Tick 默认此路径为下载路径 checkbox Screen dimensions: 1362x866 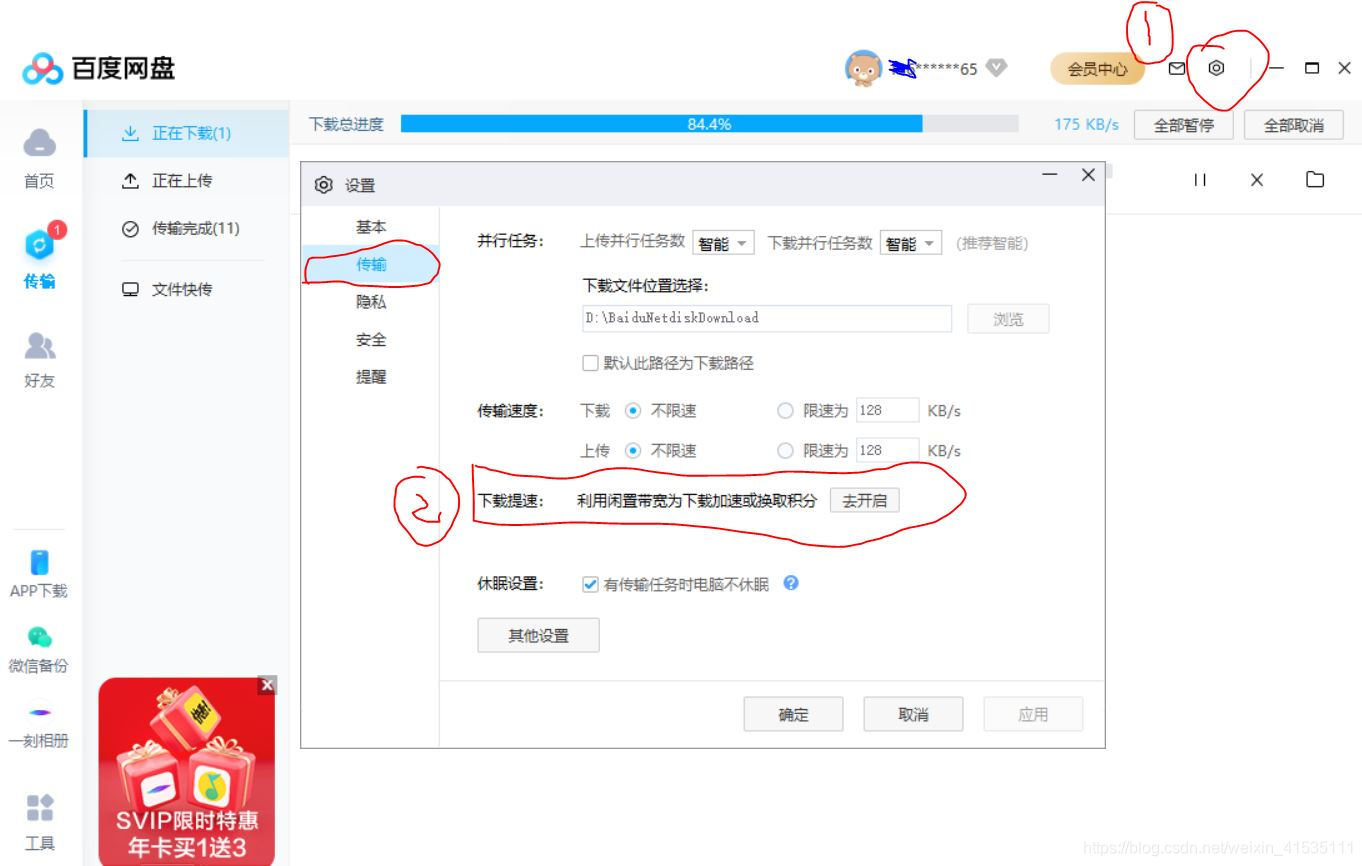(x=590, y=363)
